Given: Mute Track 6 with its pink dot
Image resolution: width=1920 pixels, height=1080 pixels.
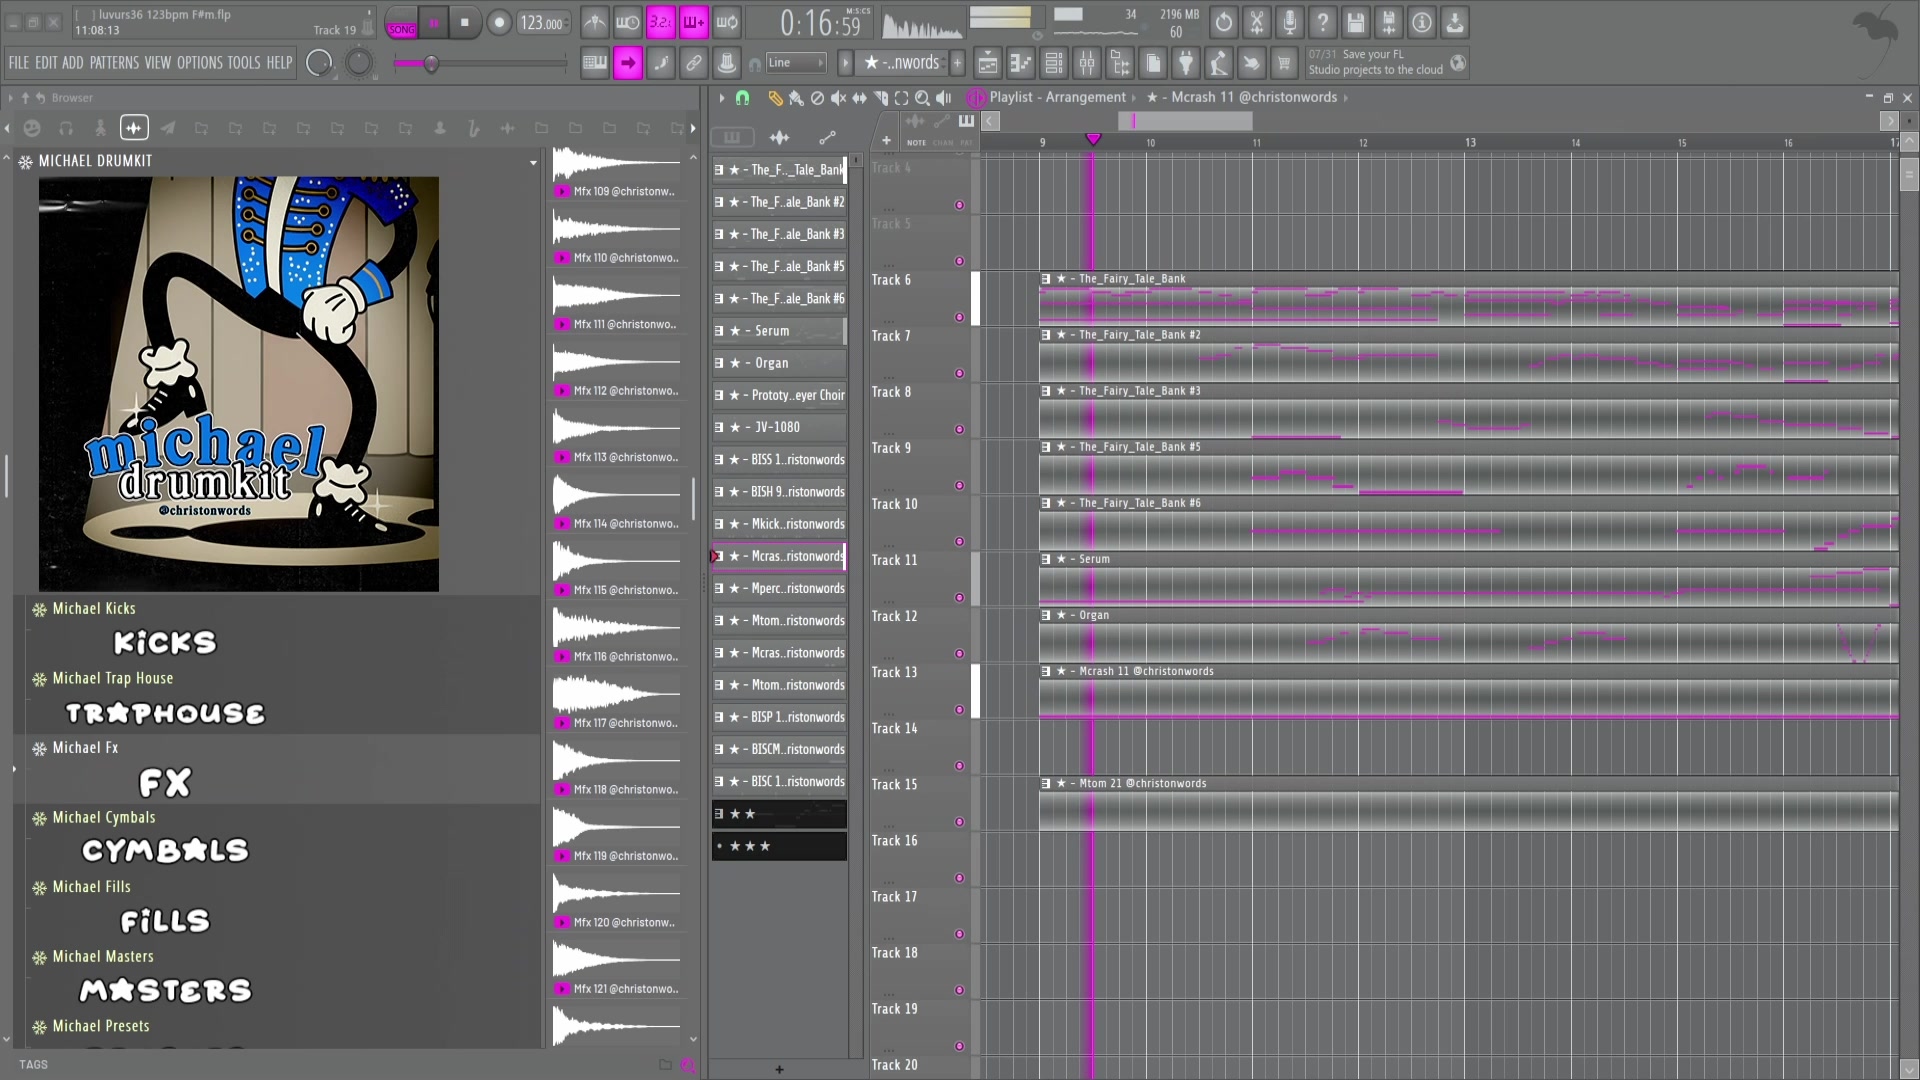Looking at the screenshot, I should (x=960, y=317).
